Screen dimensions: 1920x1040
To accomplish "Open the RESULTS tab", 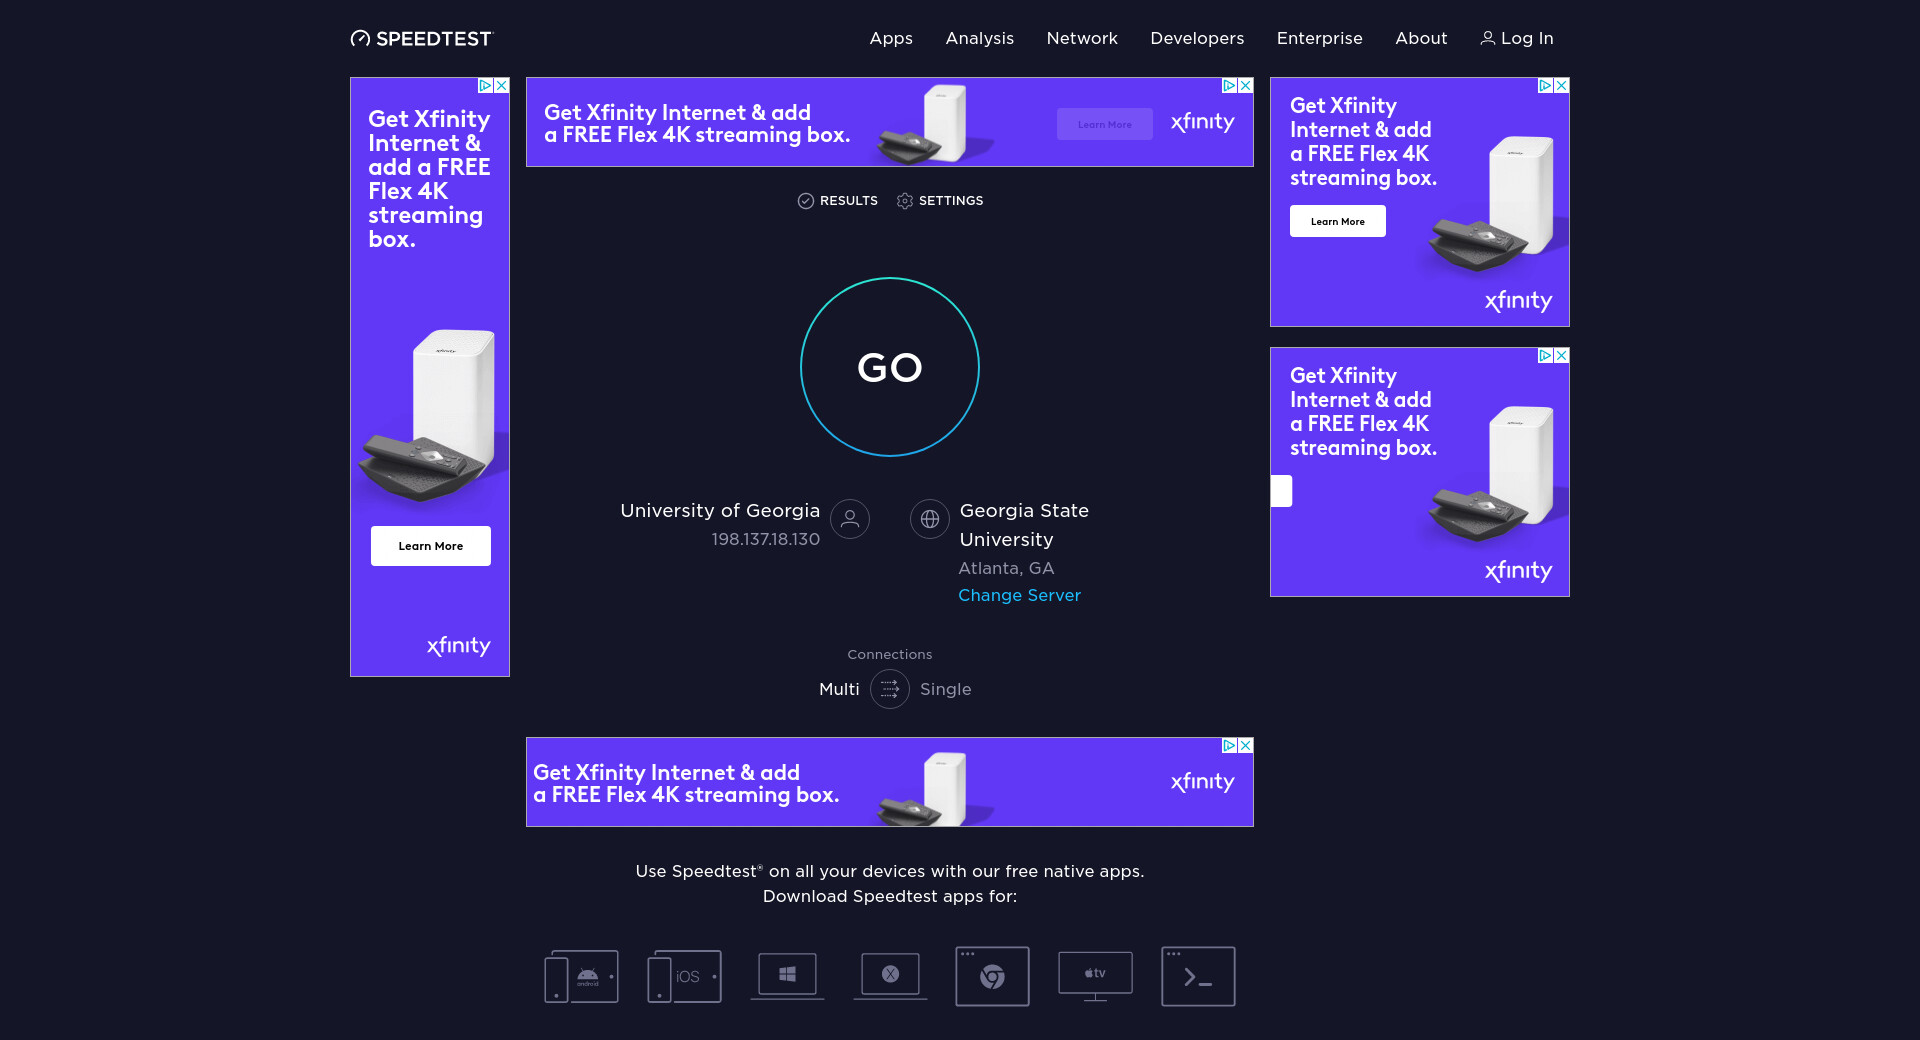I will pos(837,201).
